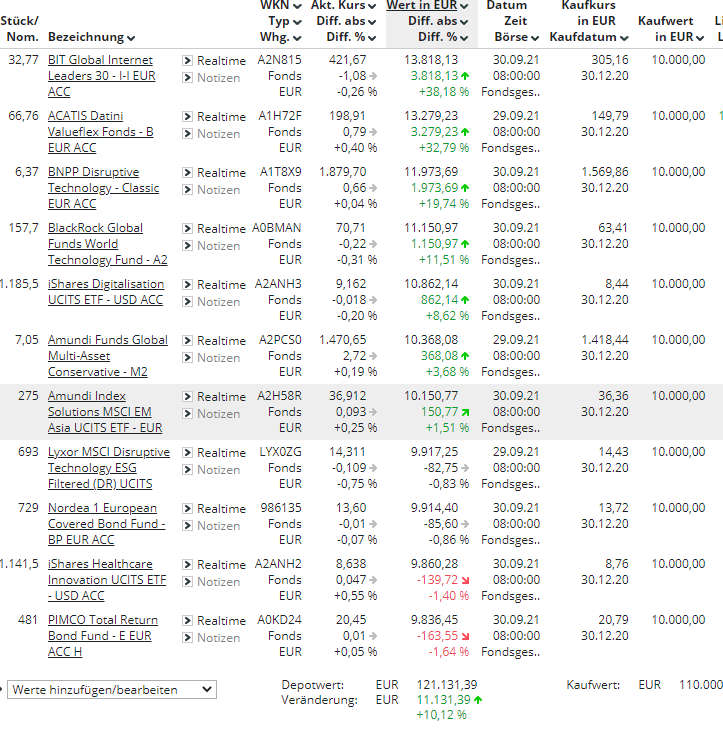Sort by Akt. Kurs column header
This screenshot has height=734, width=723.
[343, 5]
